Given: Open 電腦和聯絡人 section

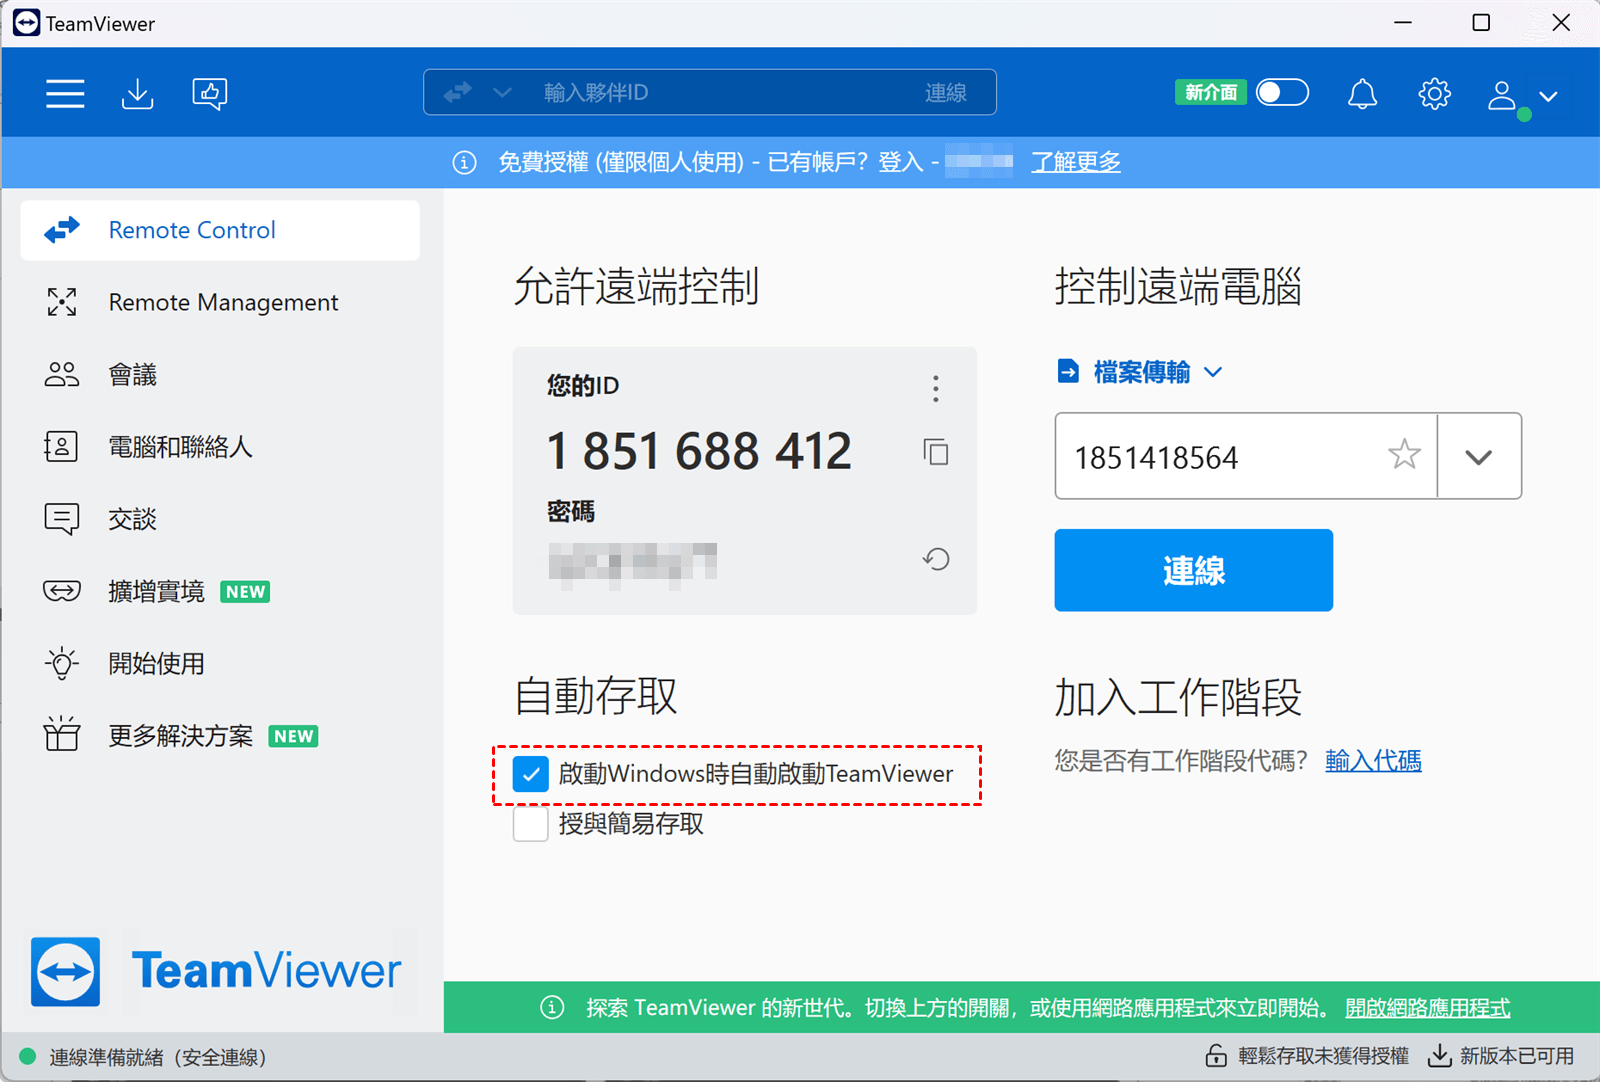Looking at the screenshot, I should click(x=220, y=447).
